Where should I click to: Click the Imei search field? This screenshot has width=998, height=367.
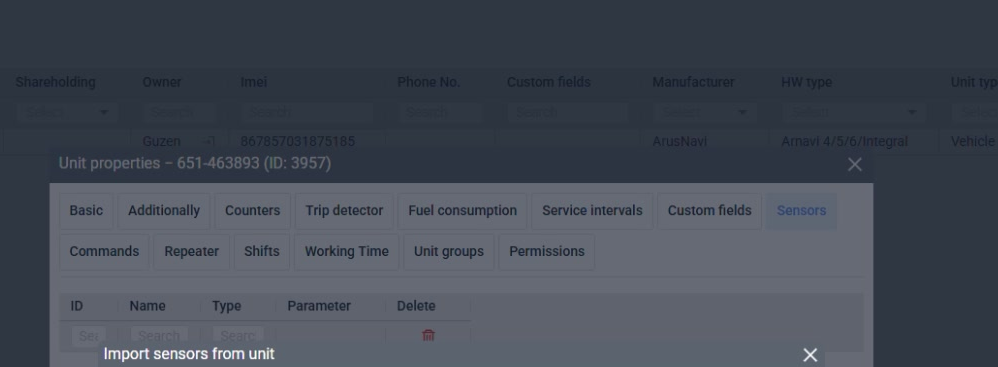[x=307, y=113]
